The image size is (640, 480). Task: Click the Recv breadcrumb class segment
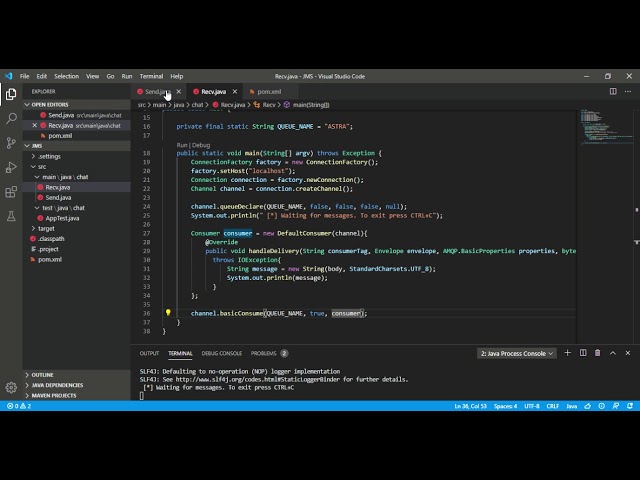pyautogui.click(x=264, y=105)
